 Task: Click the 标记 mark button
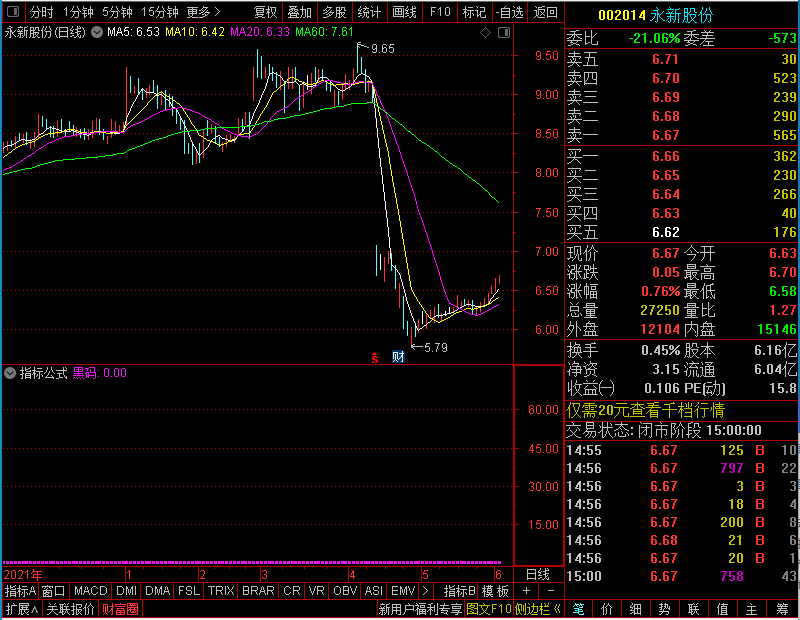474,12
